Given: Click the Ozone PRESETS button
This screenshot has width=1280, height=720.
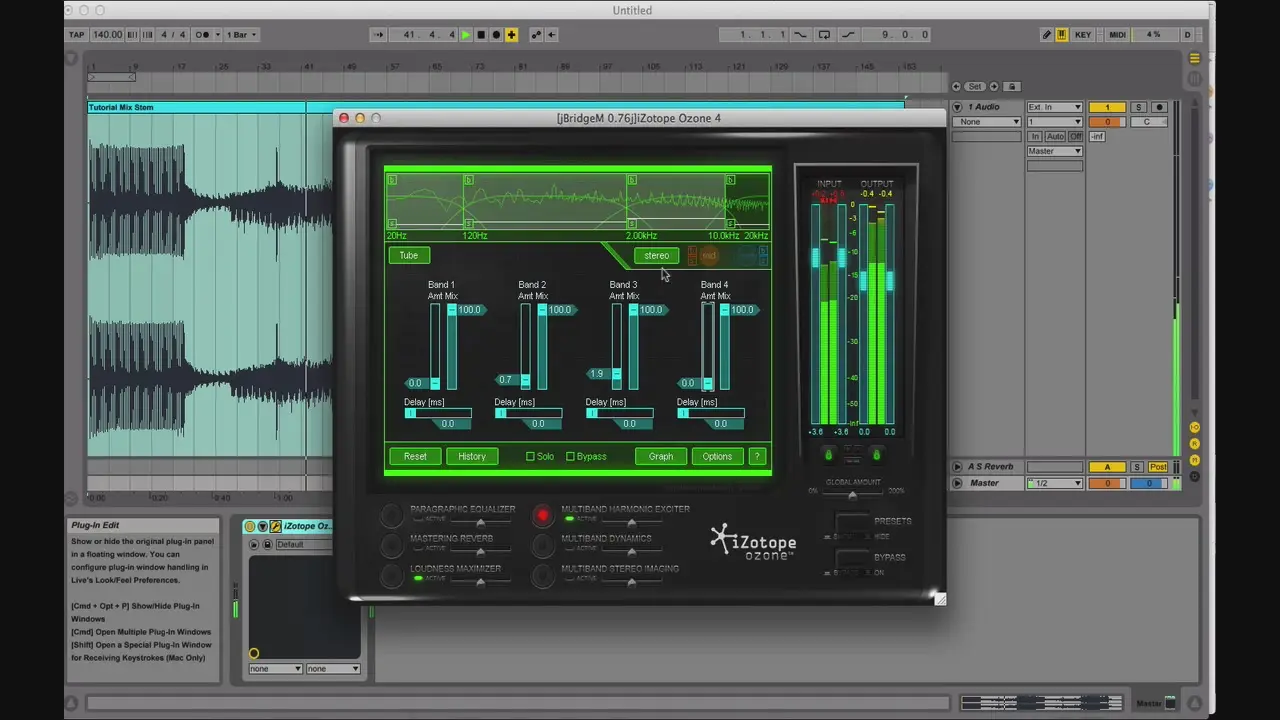Looking at the screenshot, I should click(x=853, y=522).
